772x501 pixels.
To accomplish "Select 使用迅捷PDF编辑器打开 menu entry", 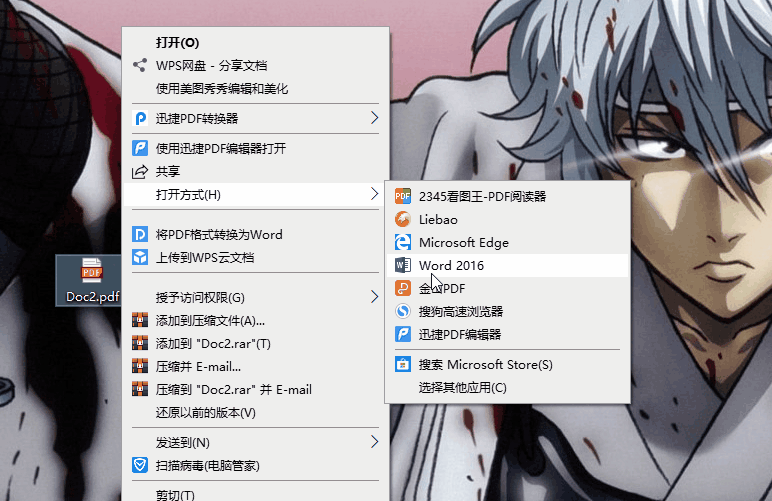I will pos(255,148).
